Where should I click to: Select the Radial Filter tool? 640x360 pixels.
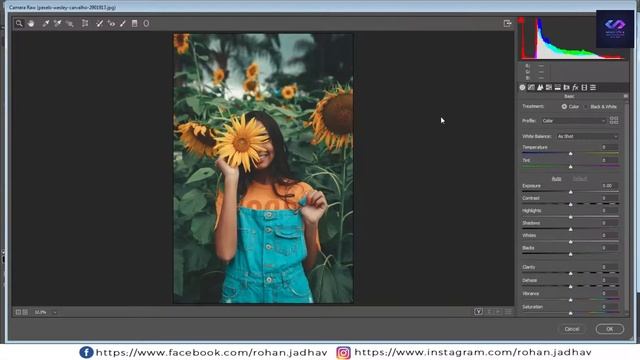pyautogui.click(x=146, y=24)
